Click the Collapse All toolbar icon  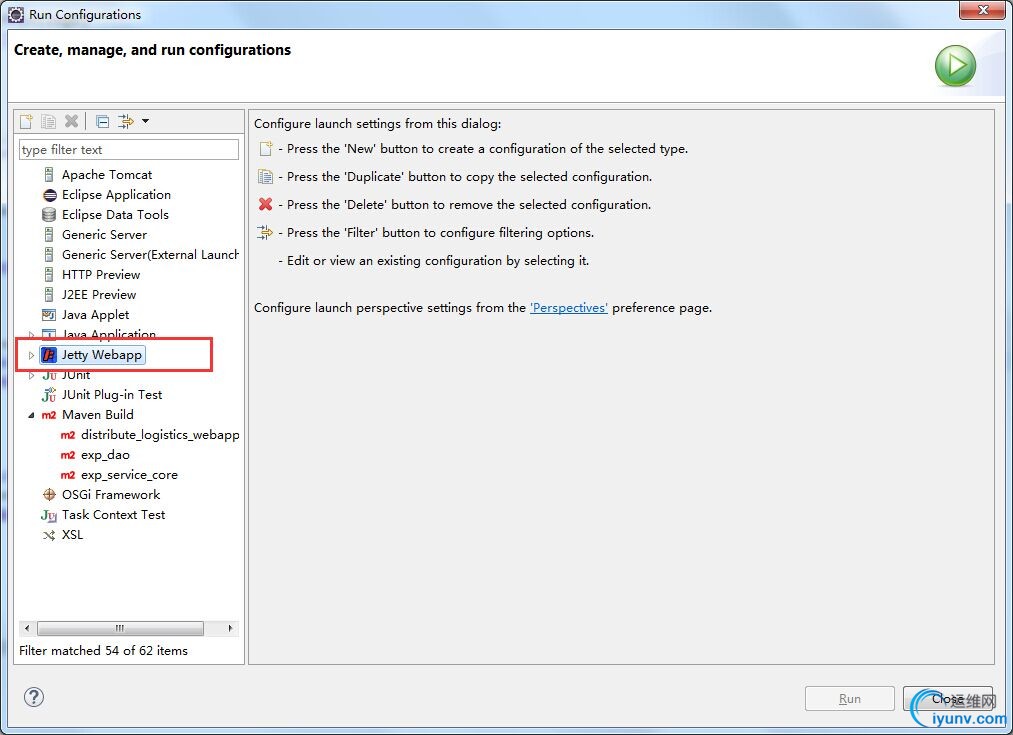point(102,121)
